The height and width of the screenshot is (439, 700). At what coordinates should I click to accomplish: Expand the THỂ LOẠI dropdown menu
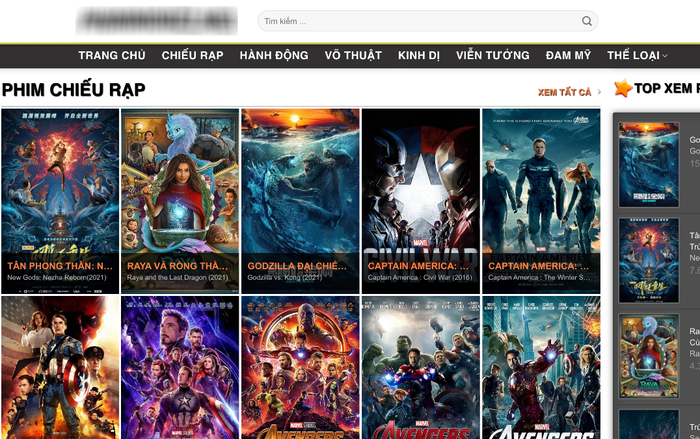[637, 56]
